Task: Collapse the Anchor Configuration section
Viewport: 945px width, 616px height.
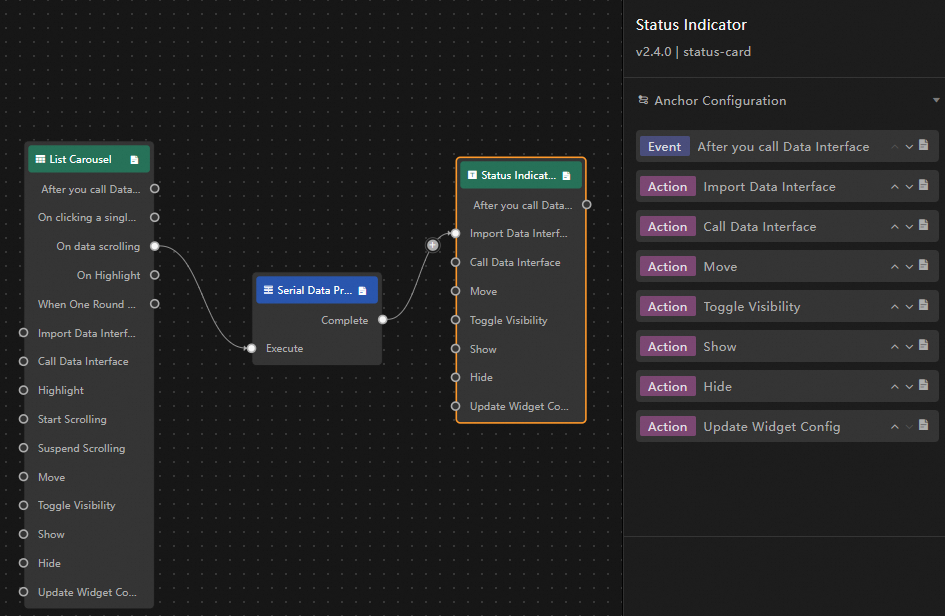Action: 936,101
